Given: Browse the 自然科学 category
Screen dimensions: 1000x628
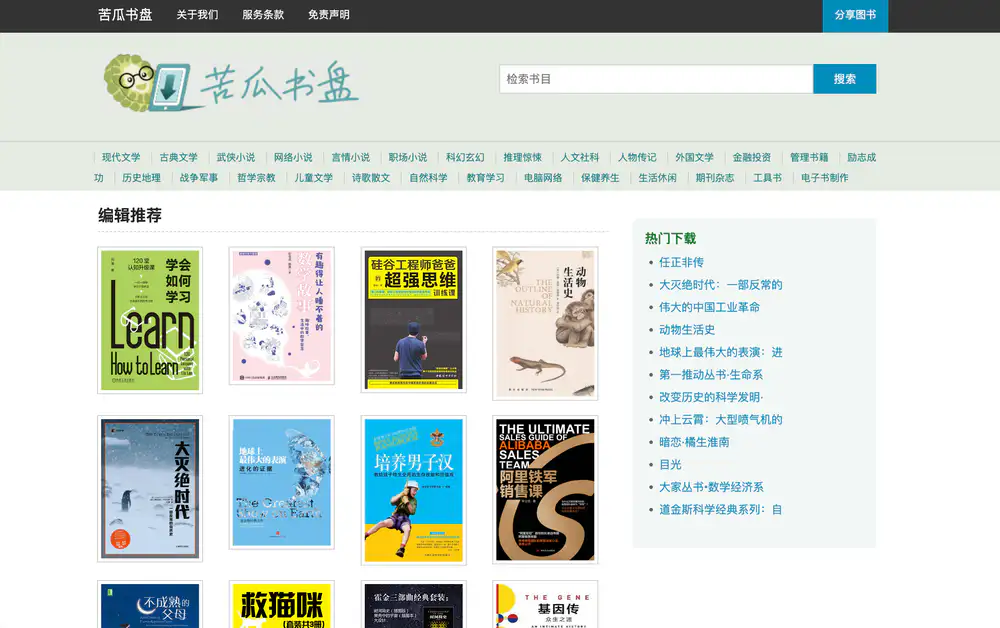Looking at the screenshot, I should point(429,178).
